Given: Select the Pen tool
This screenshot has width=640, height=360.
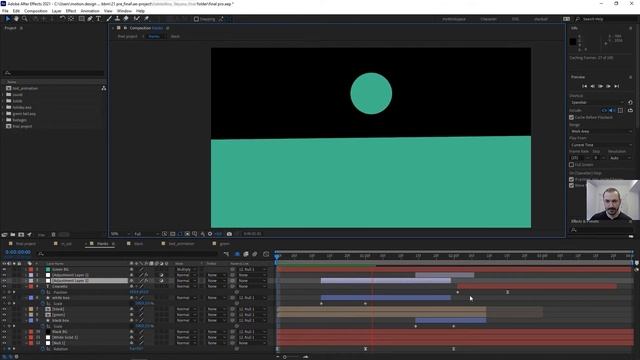Looking at the screenshot, I should [x=90, y=19].
